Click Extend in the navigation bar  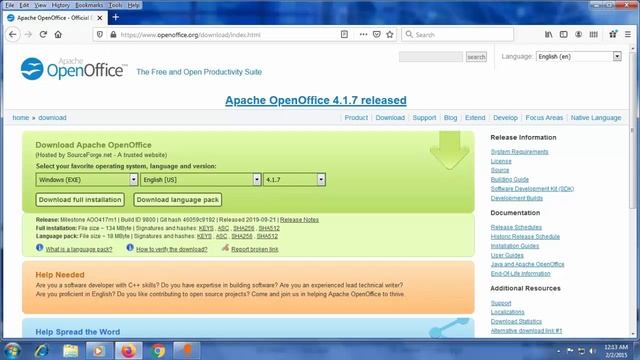click(x=475, y=118)
